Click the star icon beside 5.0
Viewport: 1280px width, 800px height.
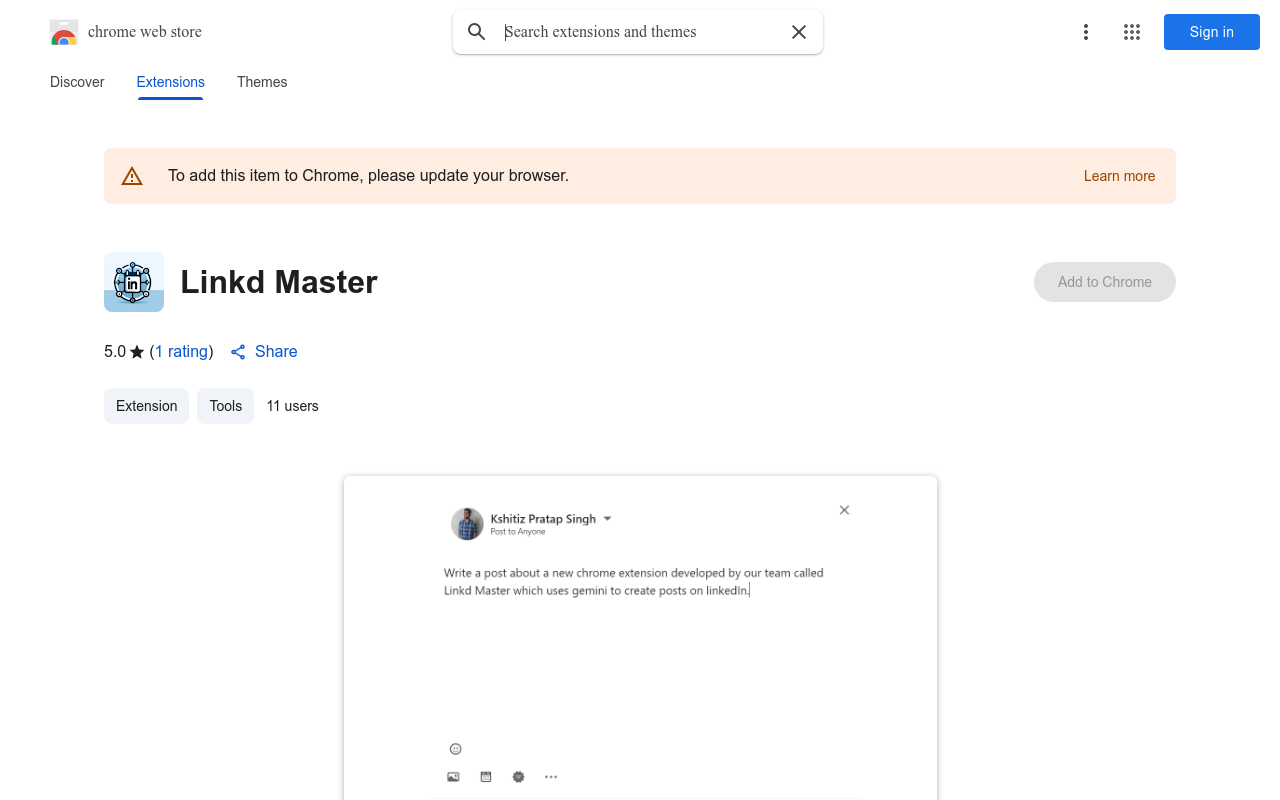pyautogui.click(x=137, y=352)
